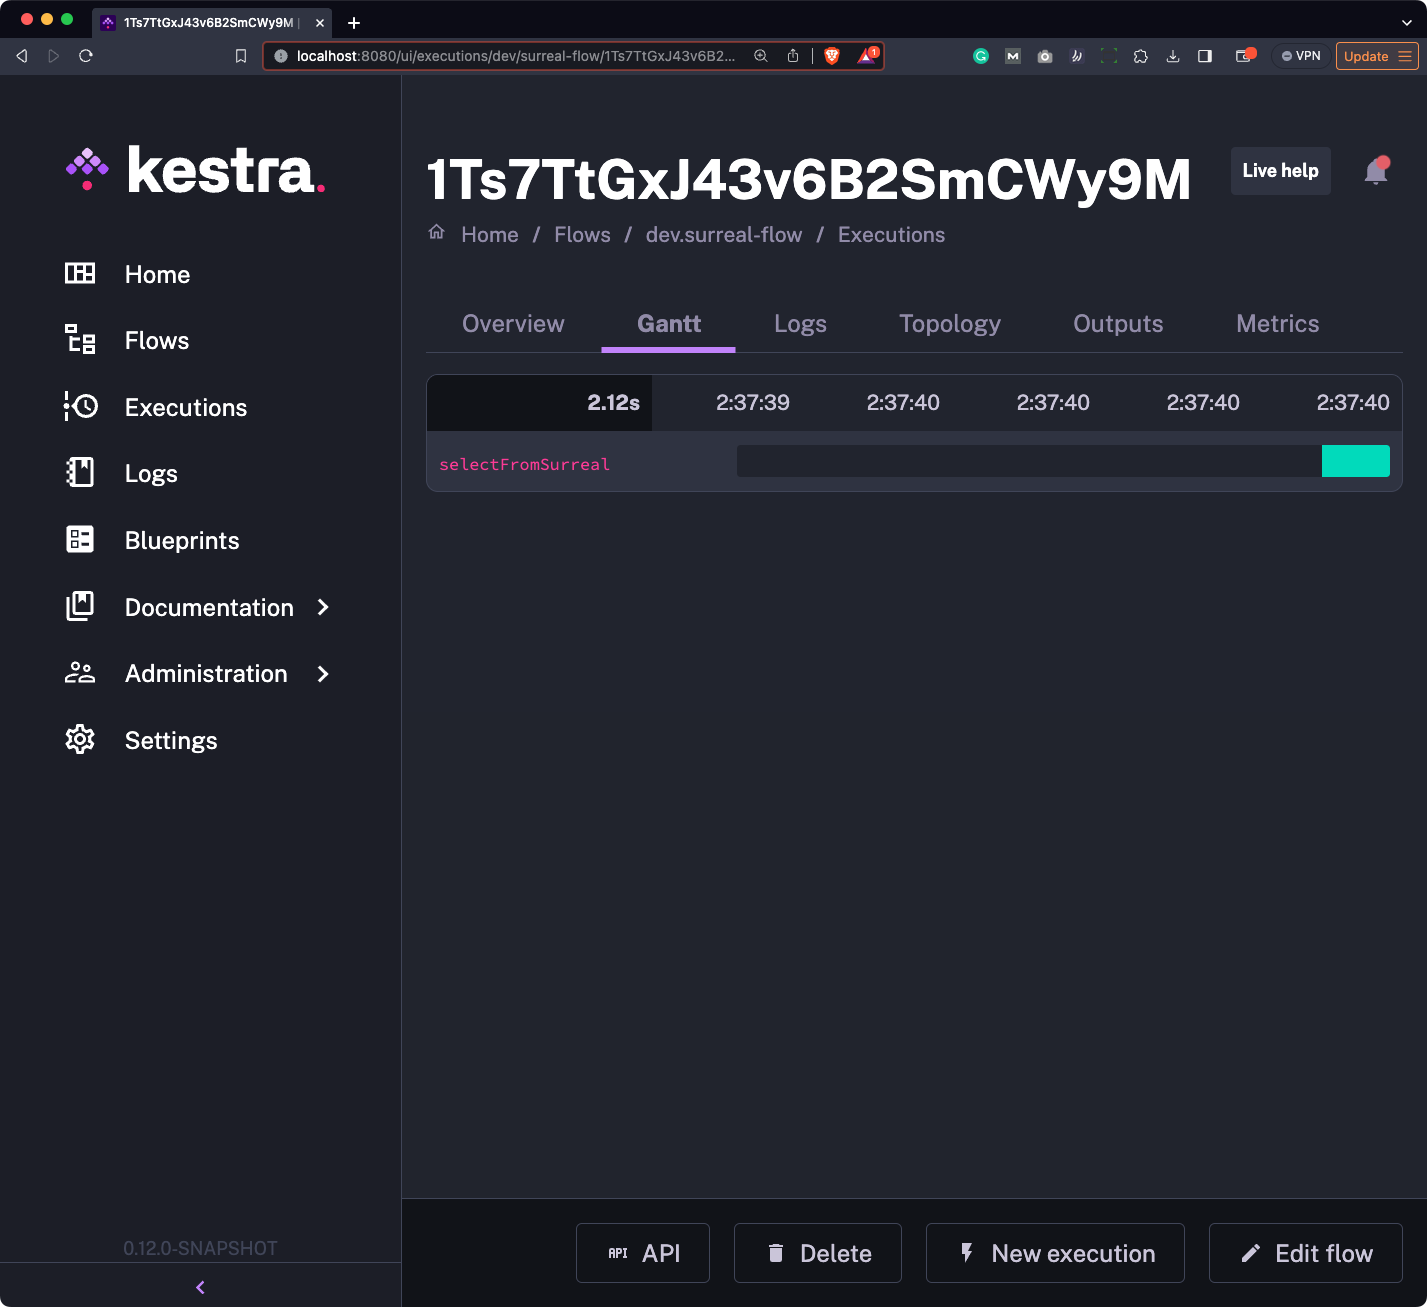Viewport: 1427px width, 1307px height.
Task: Click the Home grid icon in sidebar
Action: (80, 274)
